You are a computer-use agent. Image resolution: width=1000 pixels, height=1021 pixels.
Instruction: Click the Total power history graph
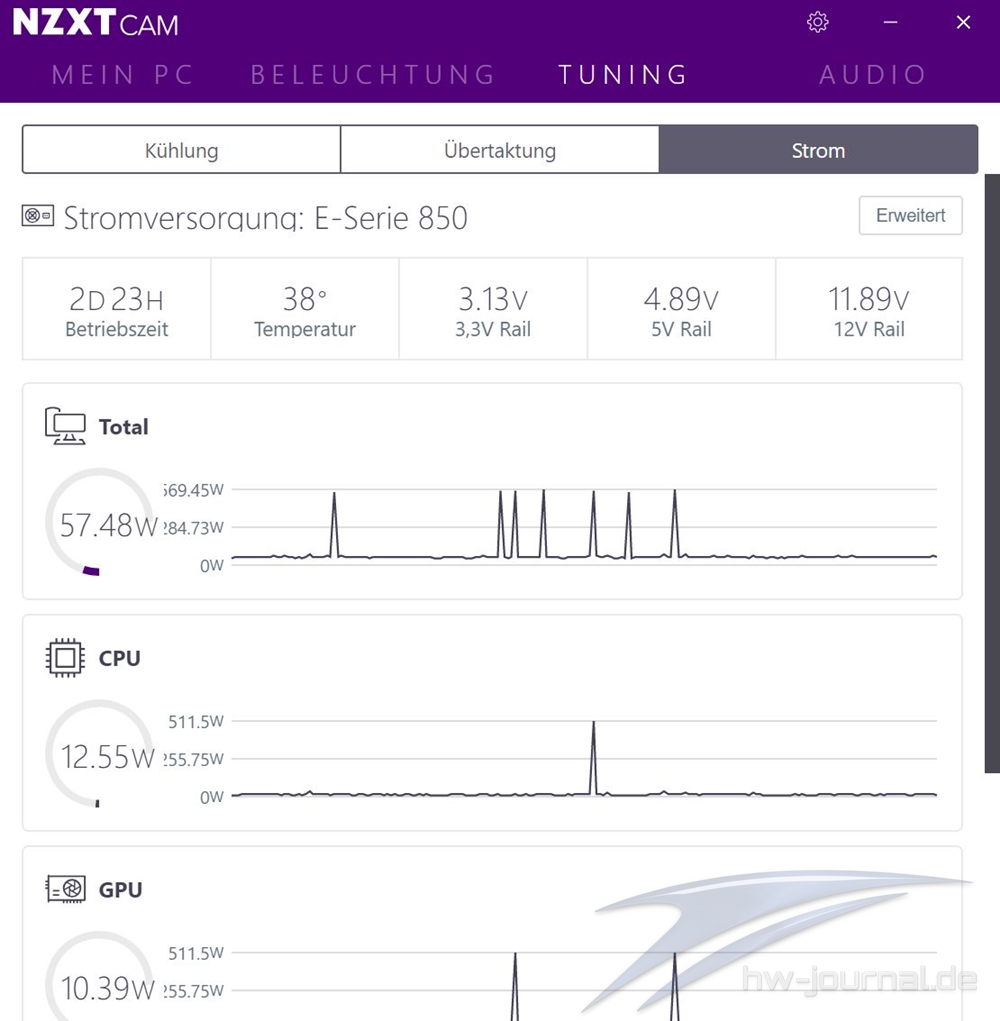point(584,526)
